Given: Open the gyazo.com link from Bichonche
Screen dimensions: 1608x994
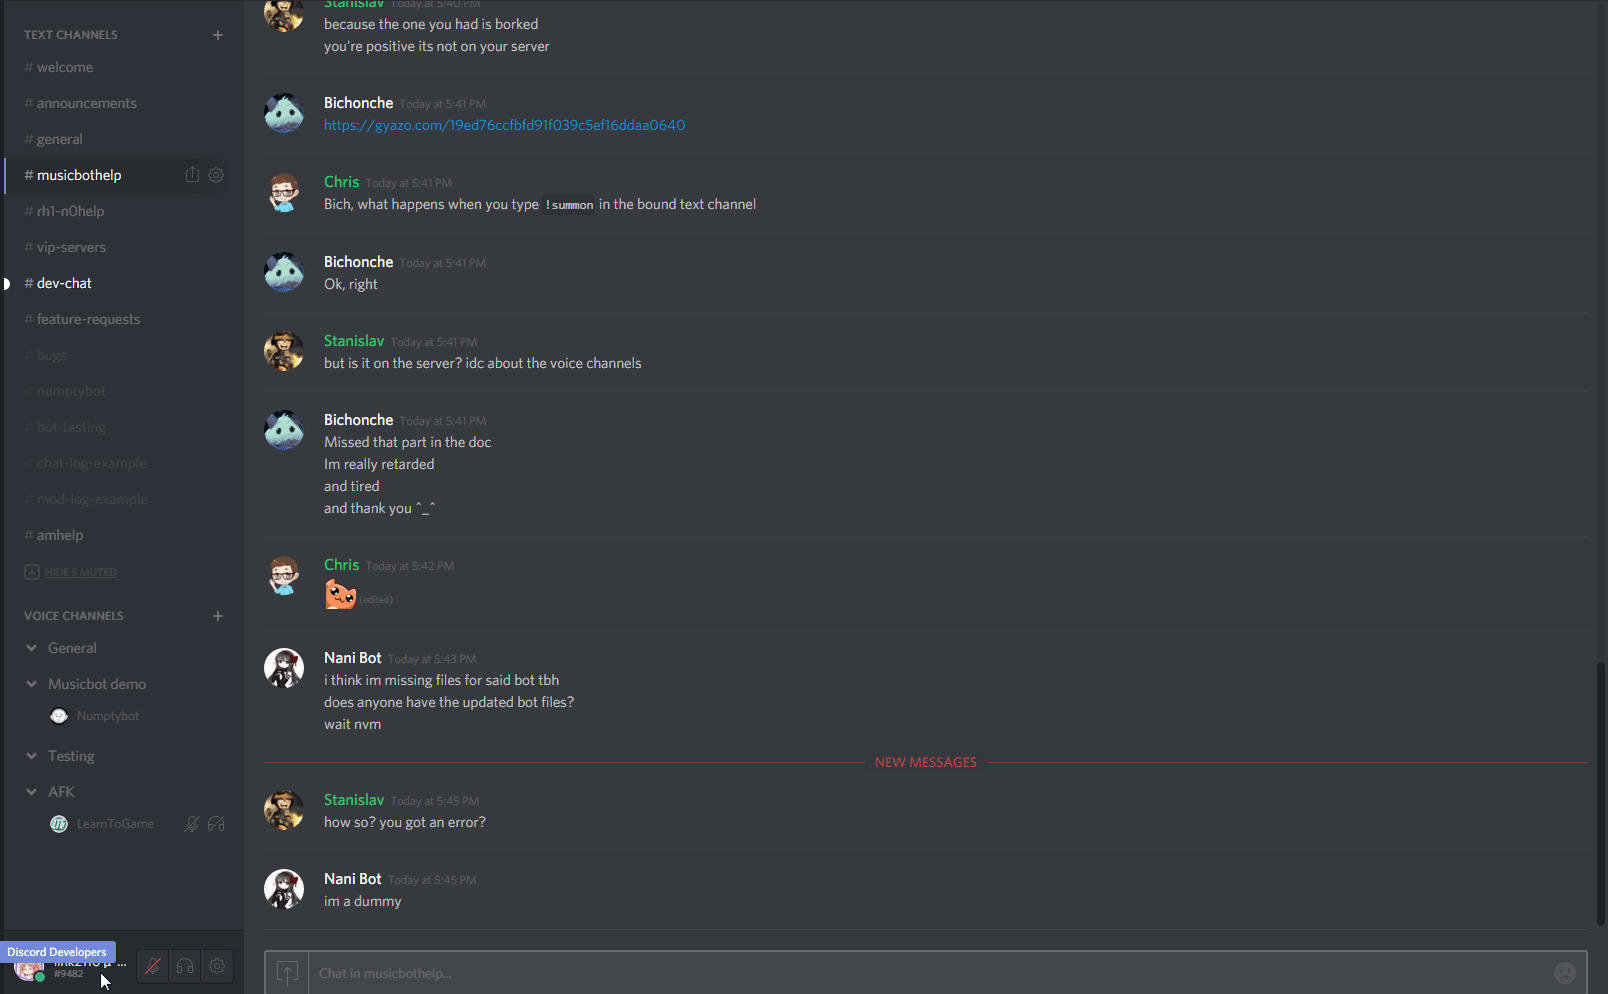Looking at the screenshot, I should tap(504, 125).
